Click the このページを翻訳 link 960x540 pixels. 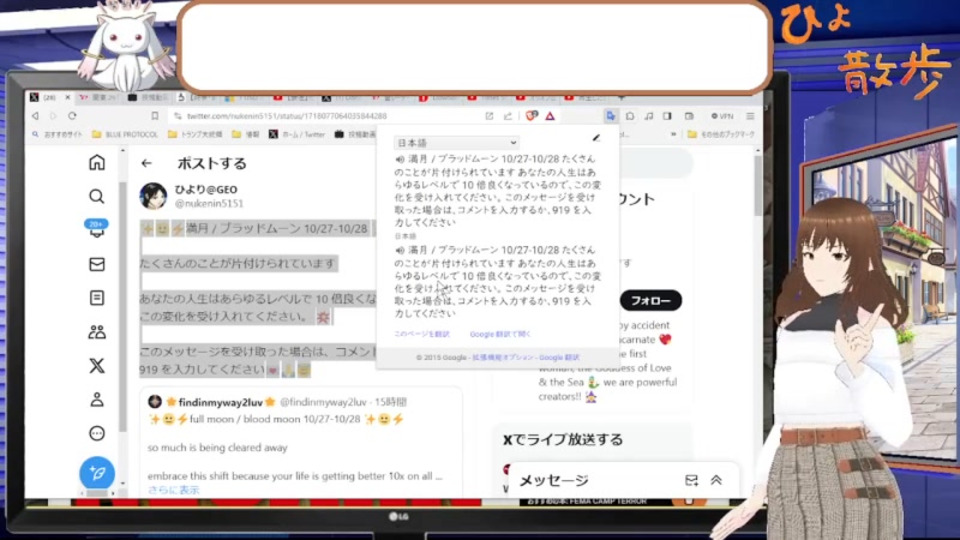coord(422,334)
